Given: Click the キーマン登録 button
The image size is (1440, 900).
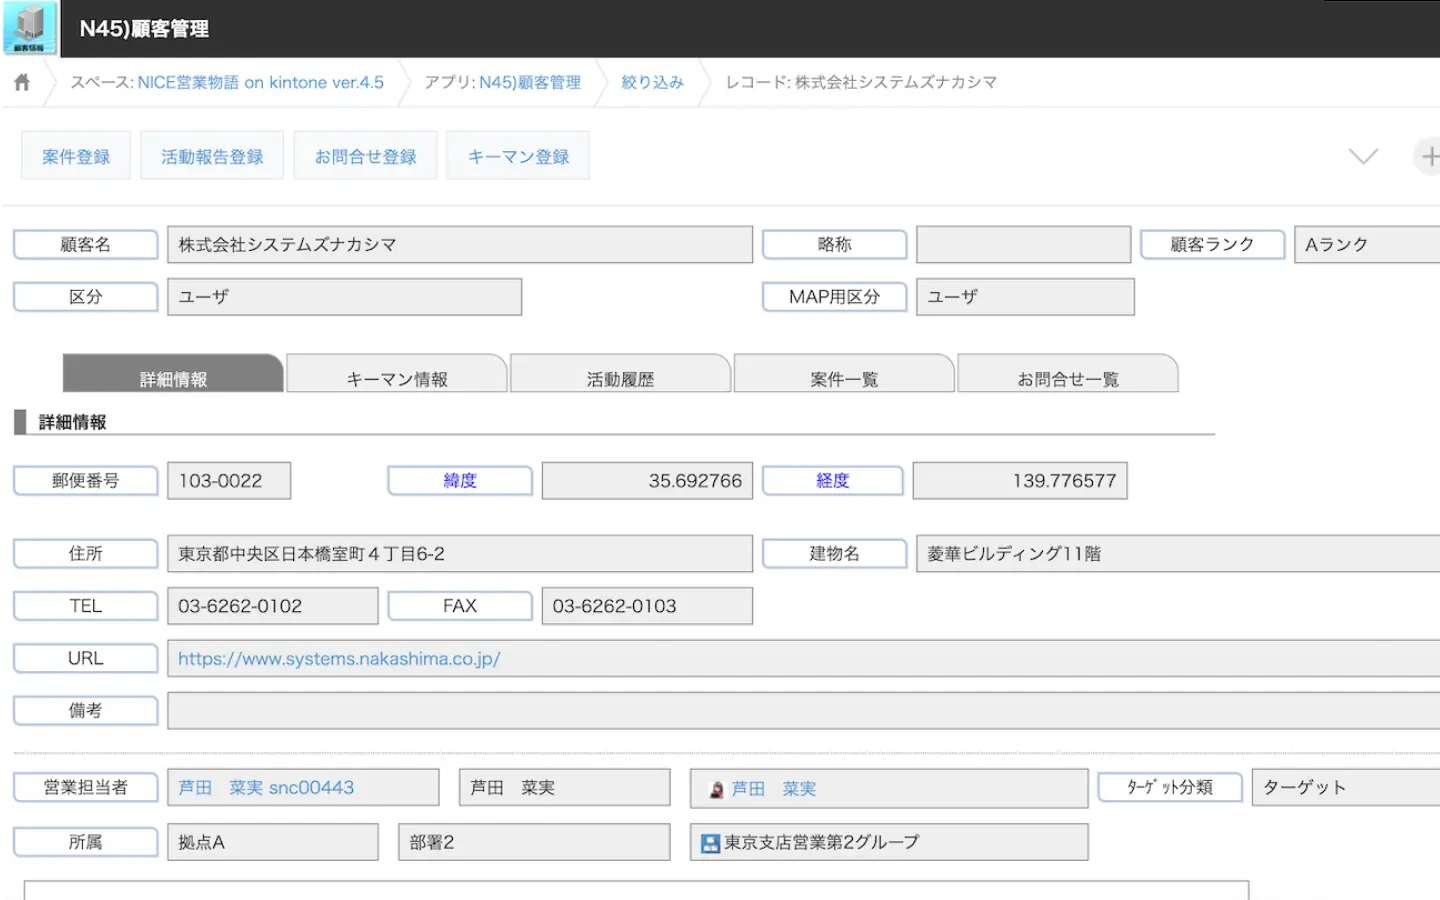Looking at the screenshot, I should point(518,157).
